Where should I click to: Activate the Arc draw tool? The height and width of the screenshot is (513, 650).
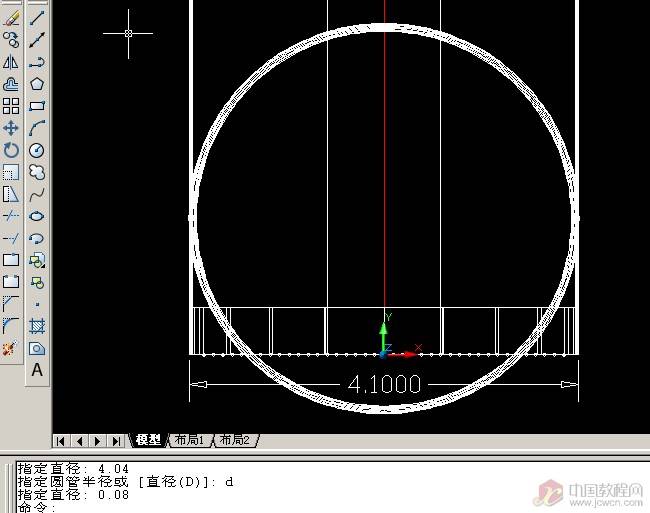pyautogui.click(x=37, y=128)
